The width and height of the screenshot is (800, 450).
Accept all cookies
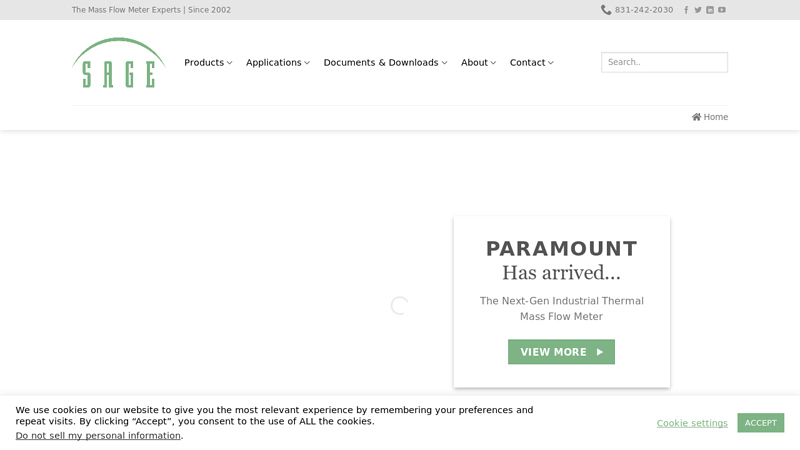tap(761, 423)
